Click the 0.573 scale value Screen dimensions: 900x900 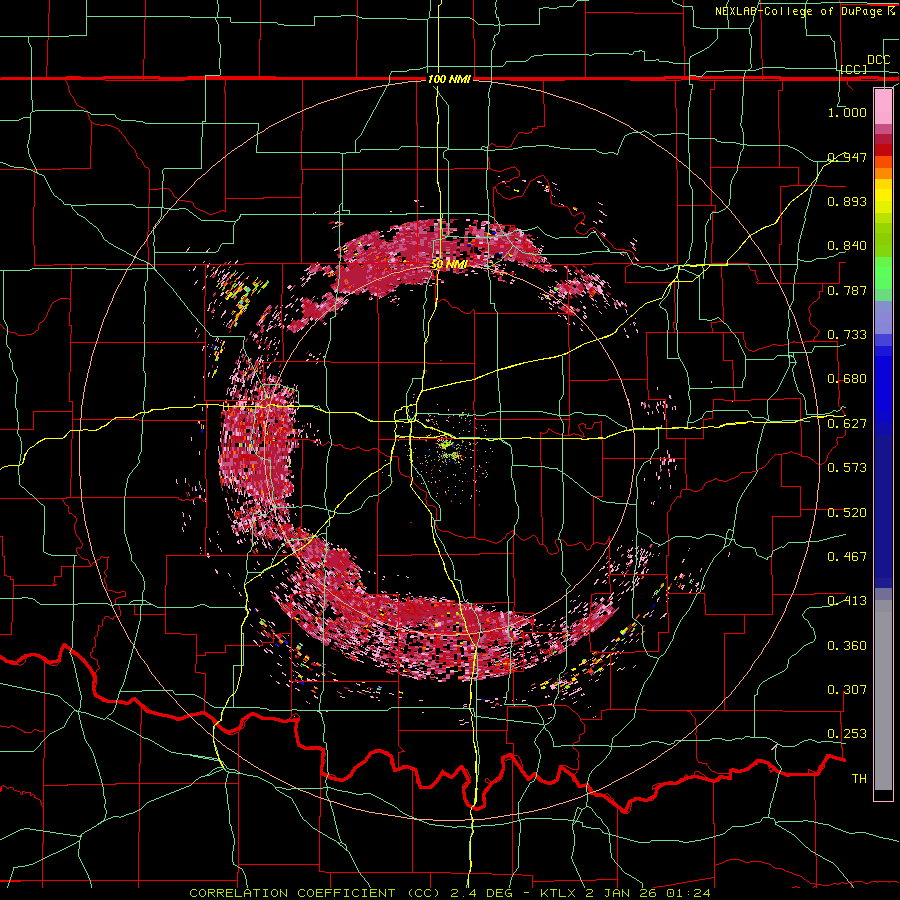coord(847,467)
